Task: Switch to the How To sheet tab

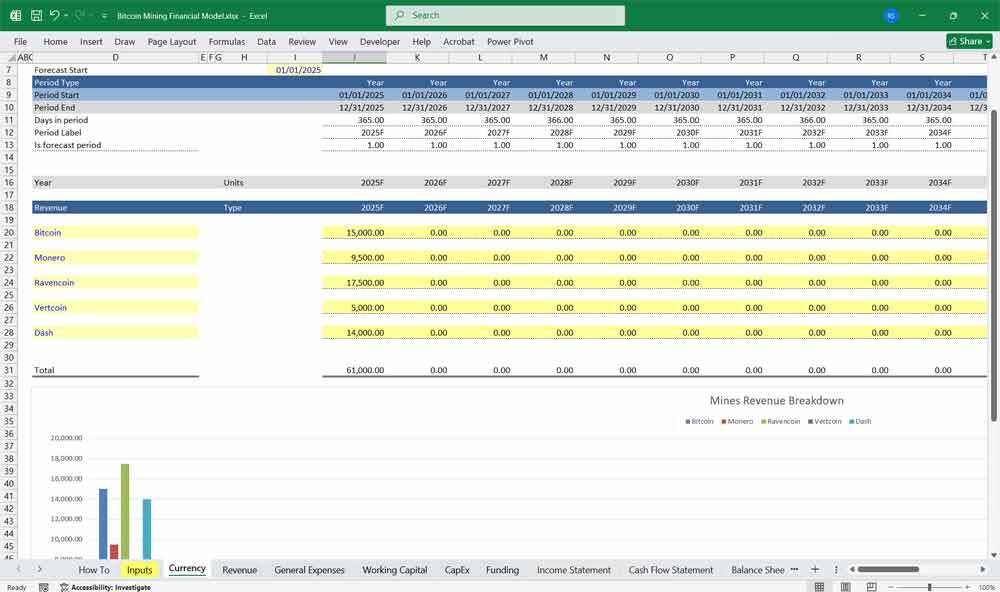Action: pyautogui.click(x=94, y=570)
